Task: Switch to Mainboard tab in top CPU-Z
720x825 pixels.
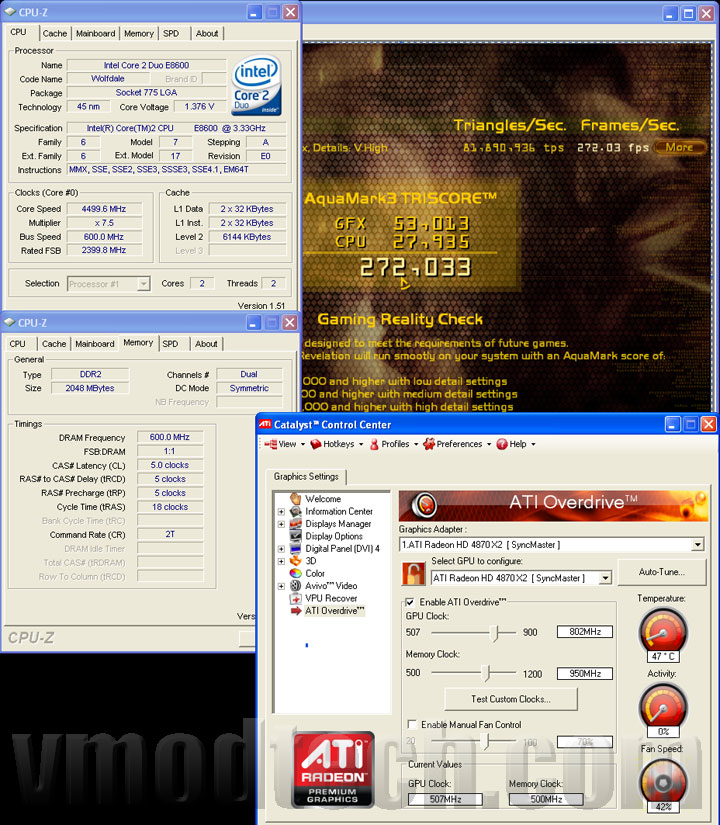Action: pyautogui.click(x=95, y=34)
